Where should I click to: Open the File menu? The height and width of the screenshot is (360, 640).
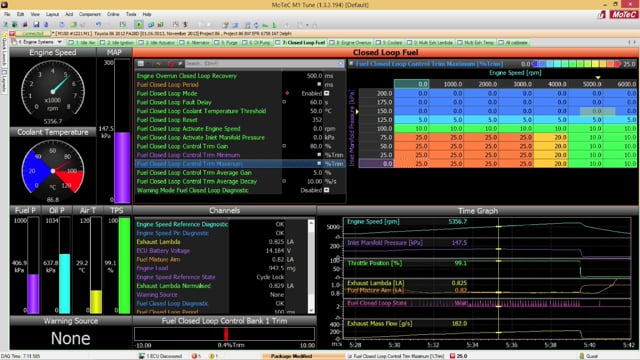click(x=7, y=14)
